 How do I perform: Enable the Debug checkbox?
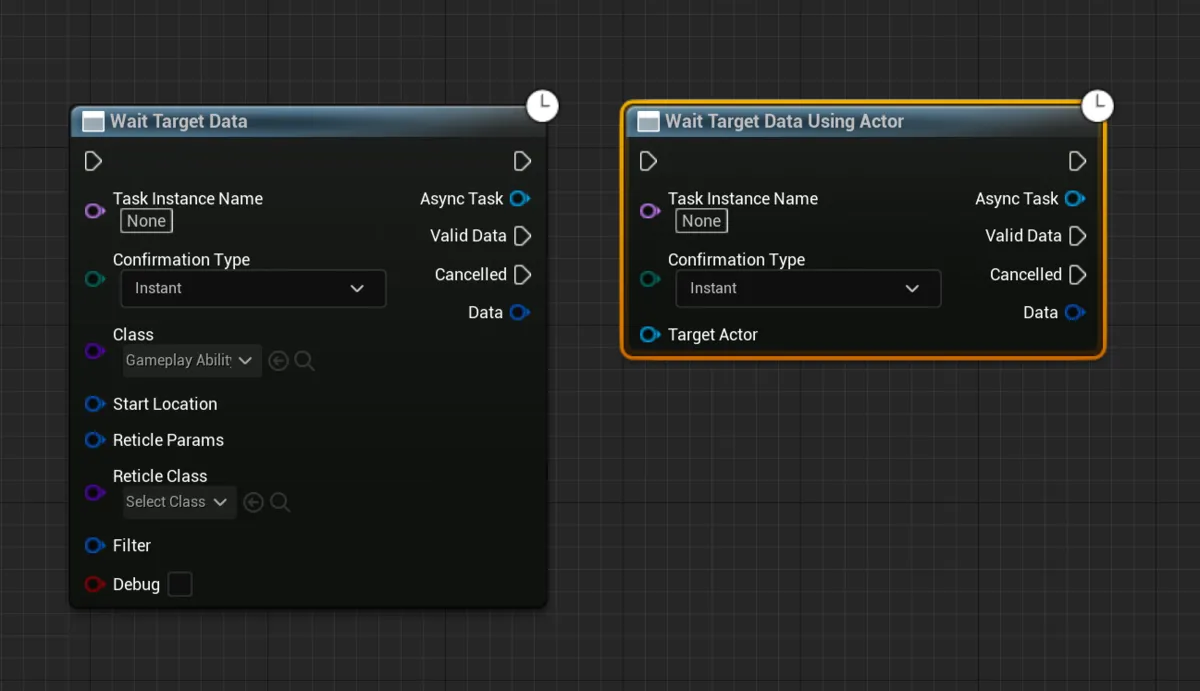coord(180,584)
